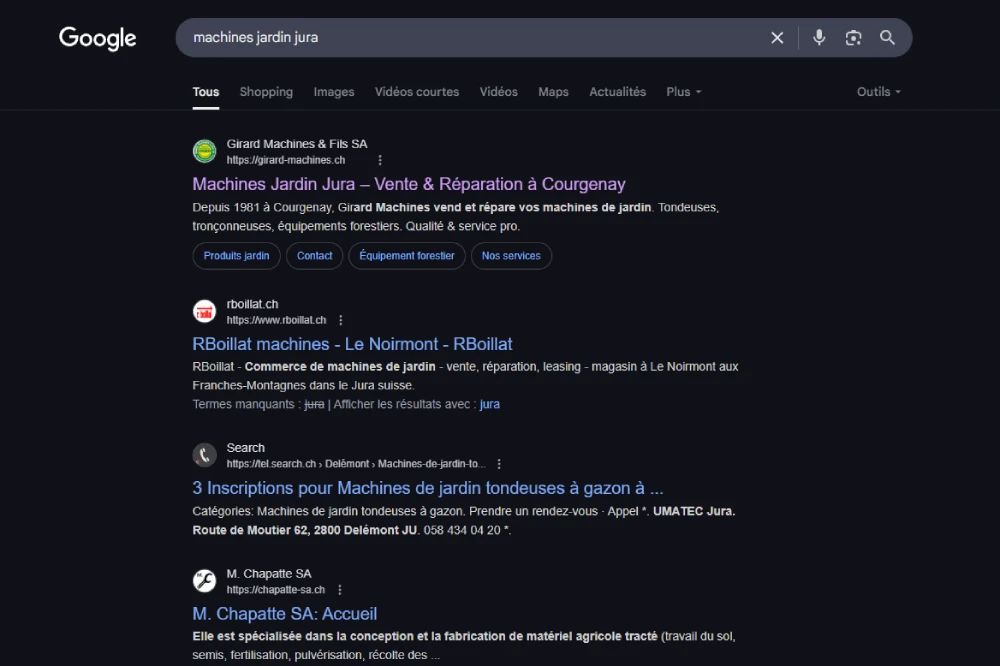Switch to the Actualités tab
The image size is (1000, 666).
617,92
